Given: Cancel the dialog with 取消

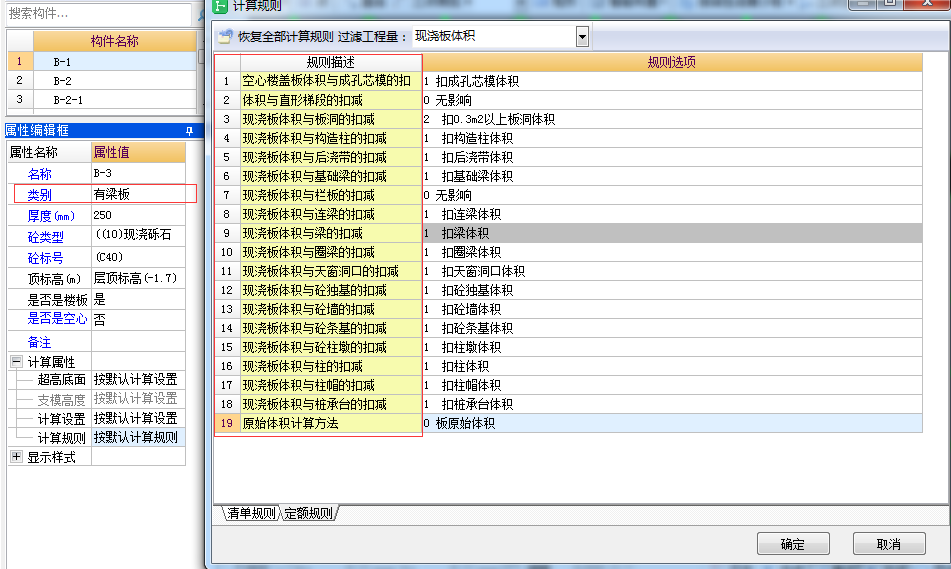Looking at the screenshot, I should tap(889, 544).
